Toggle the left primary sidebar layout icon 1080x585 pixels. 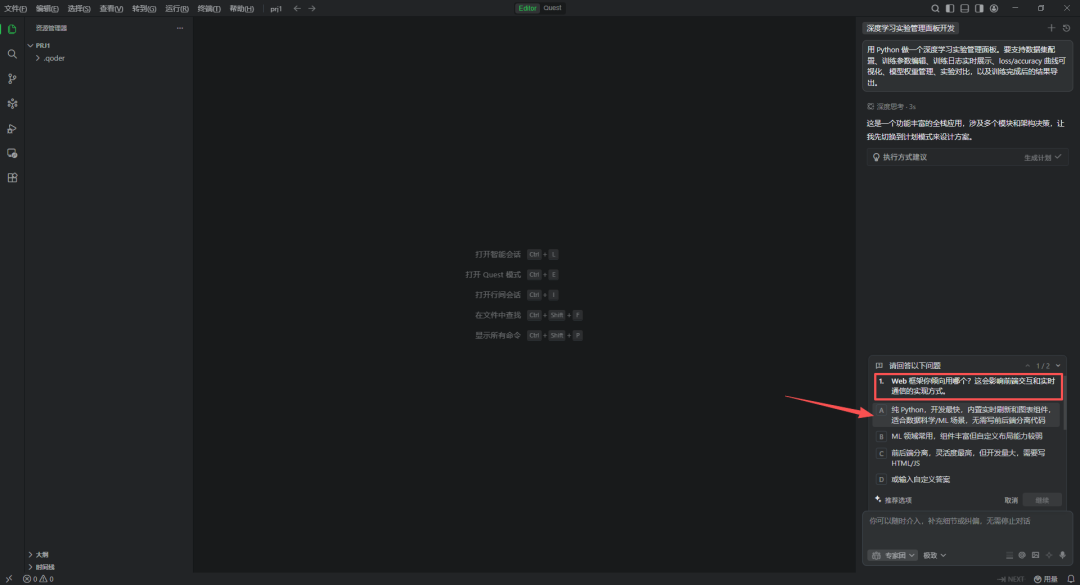point(950,8)
